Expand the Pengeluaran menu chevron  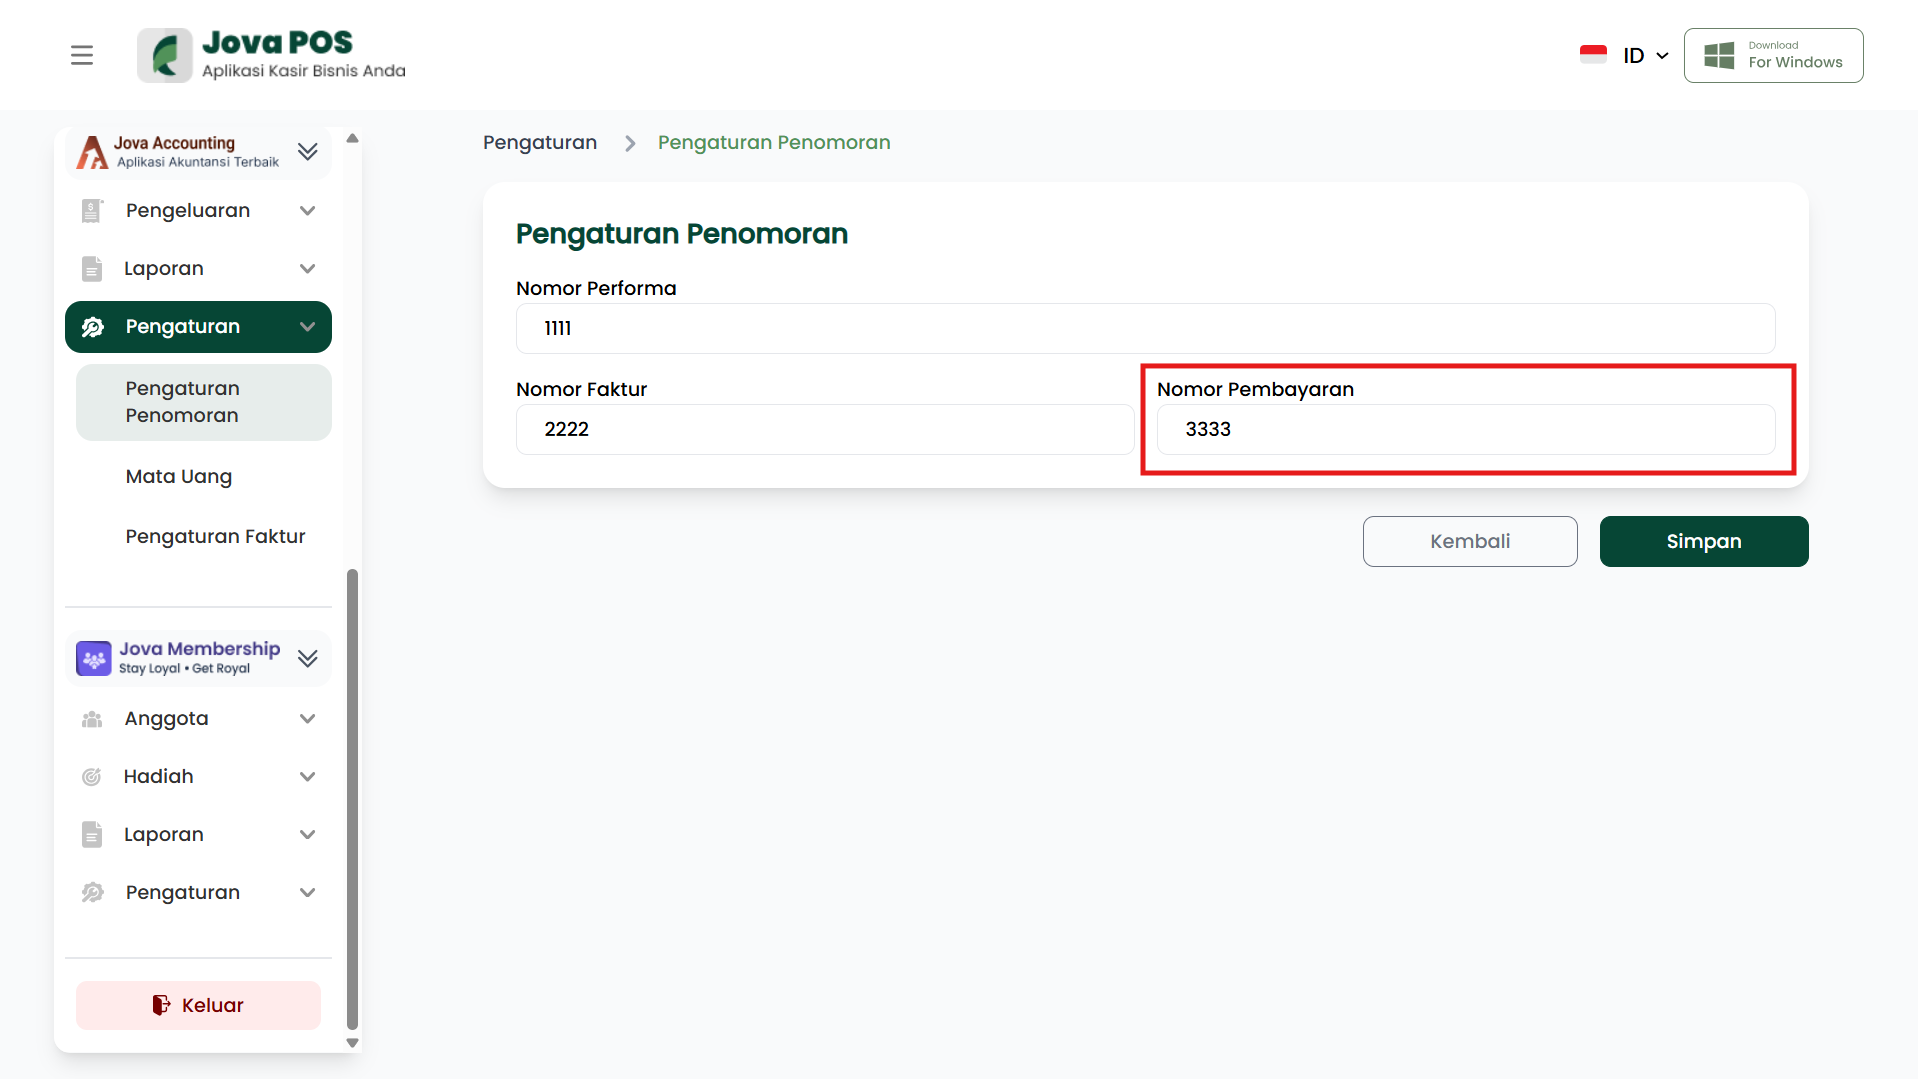[307, 211]
